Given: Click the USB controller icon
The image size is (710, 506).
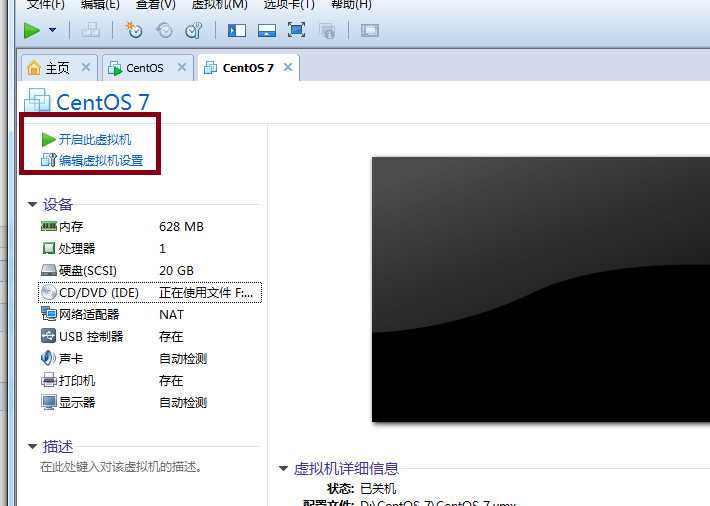Looking at the screenshot, I should [48, 336].
